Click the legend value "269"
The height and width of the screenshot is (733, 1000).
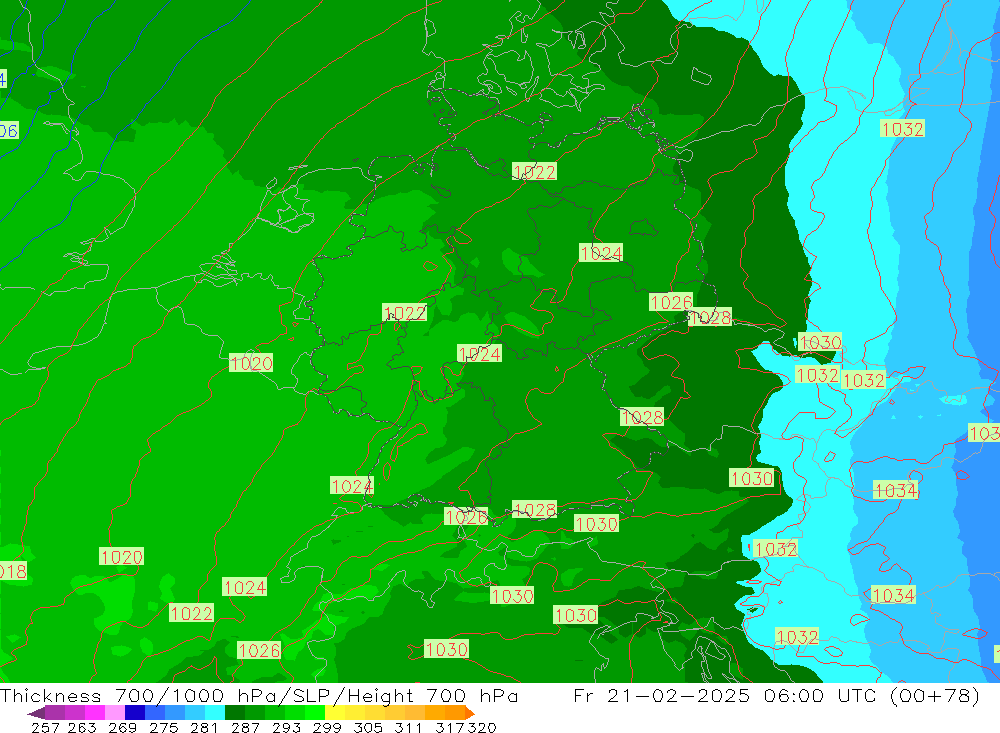(x=122, y=727)
